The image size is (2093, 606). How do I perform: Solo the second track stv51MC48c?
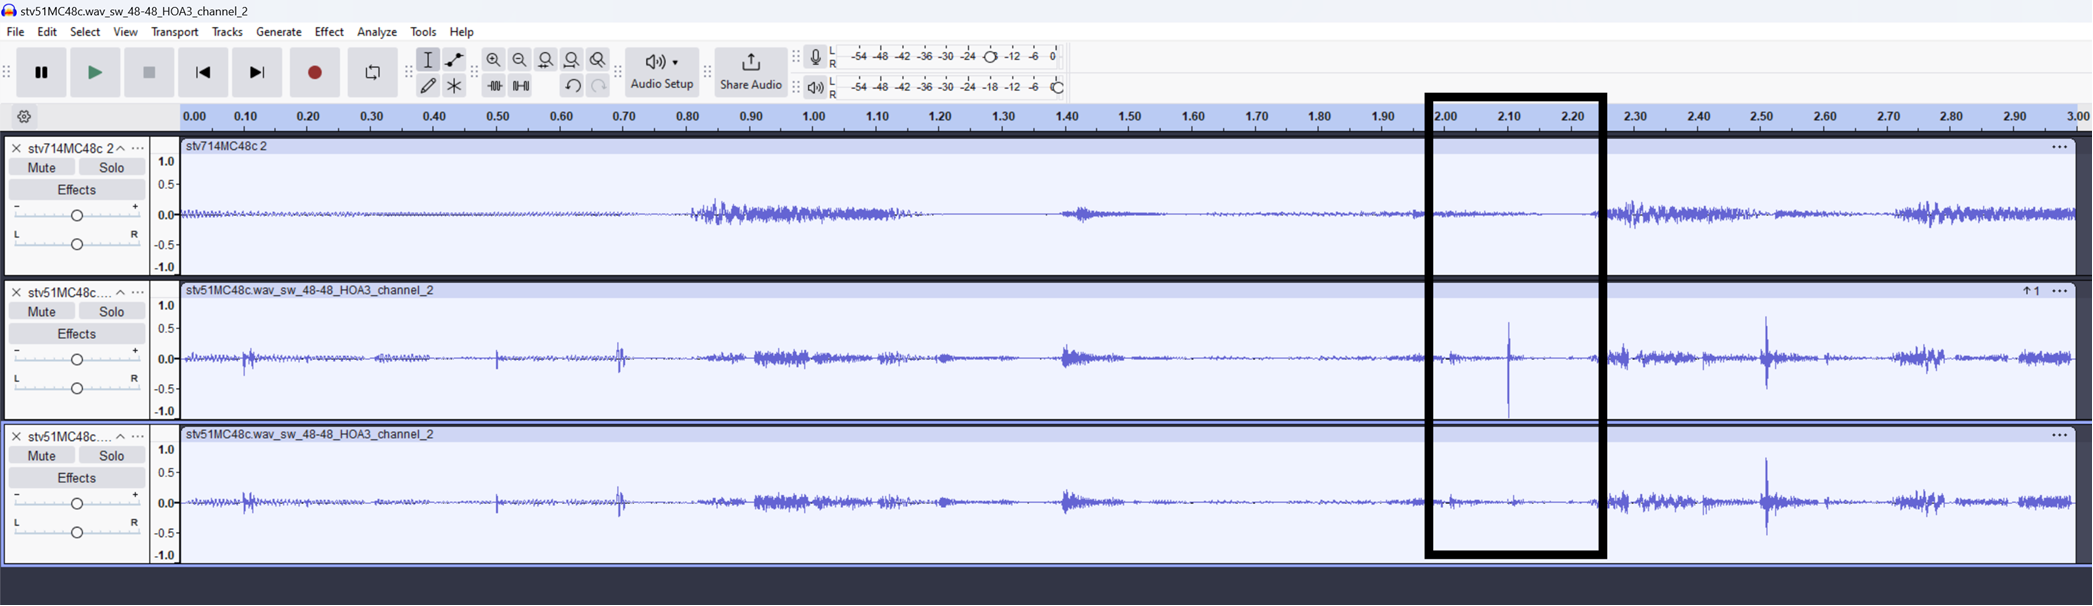click(x=111, y=312)
